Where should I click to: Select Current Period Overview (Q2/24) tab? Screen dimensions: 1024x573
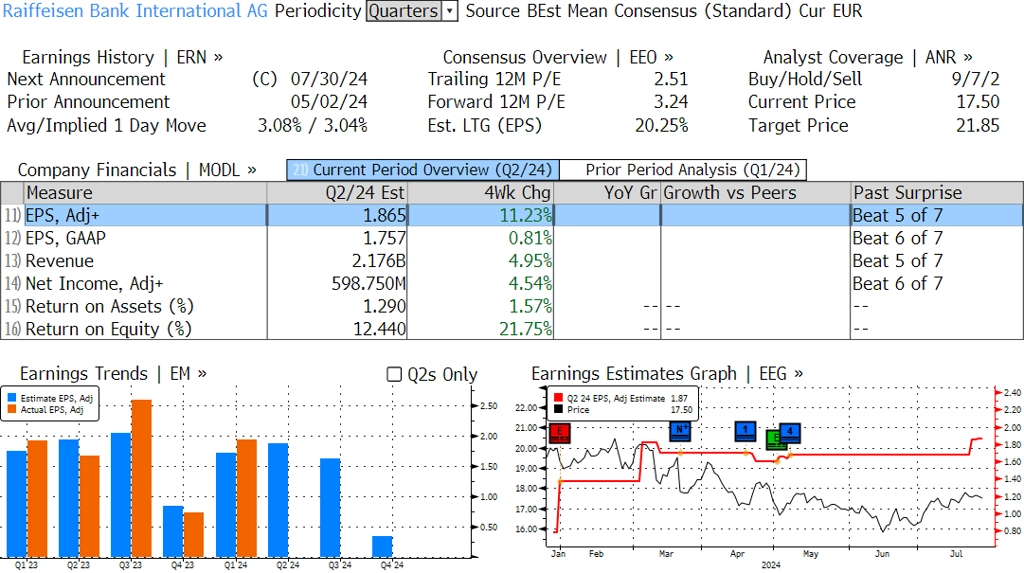pos(423,170)
